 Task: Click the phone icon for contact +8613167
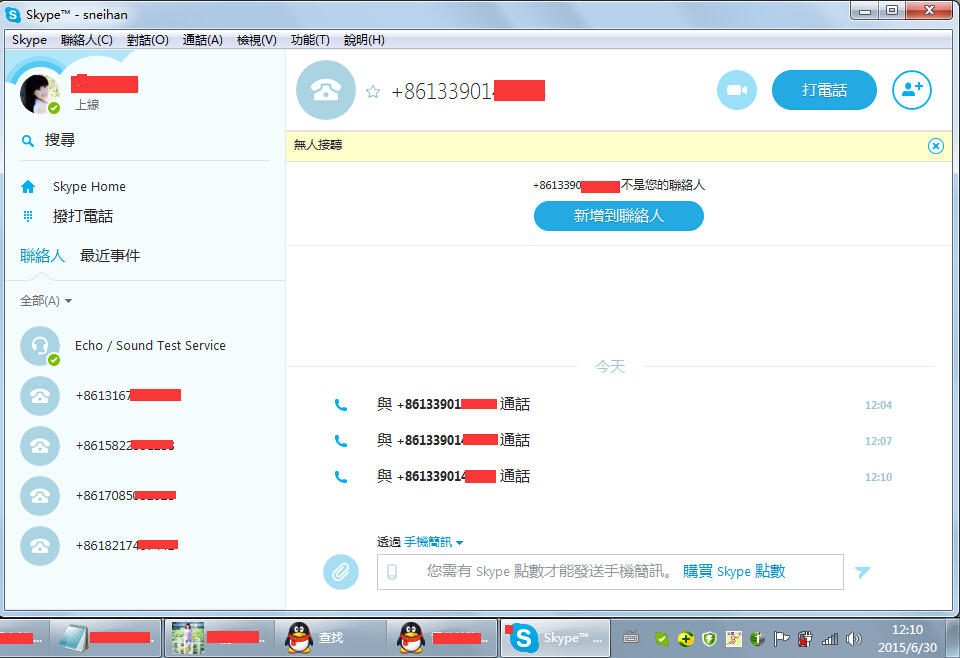click(x=40, y=396)
